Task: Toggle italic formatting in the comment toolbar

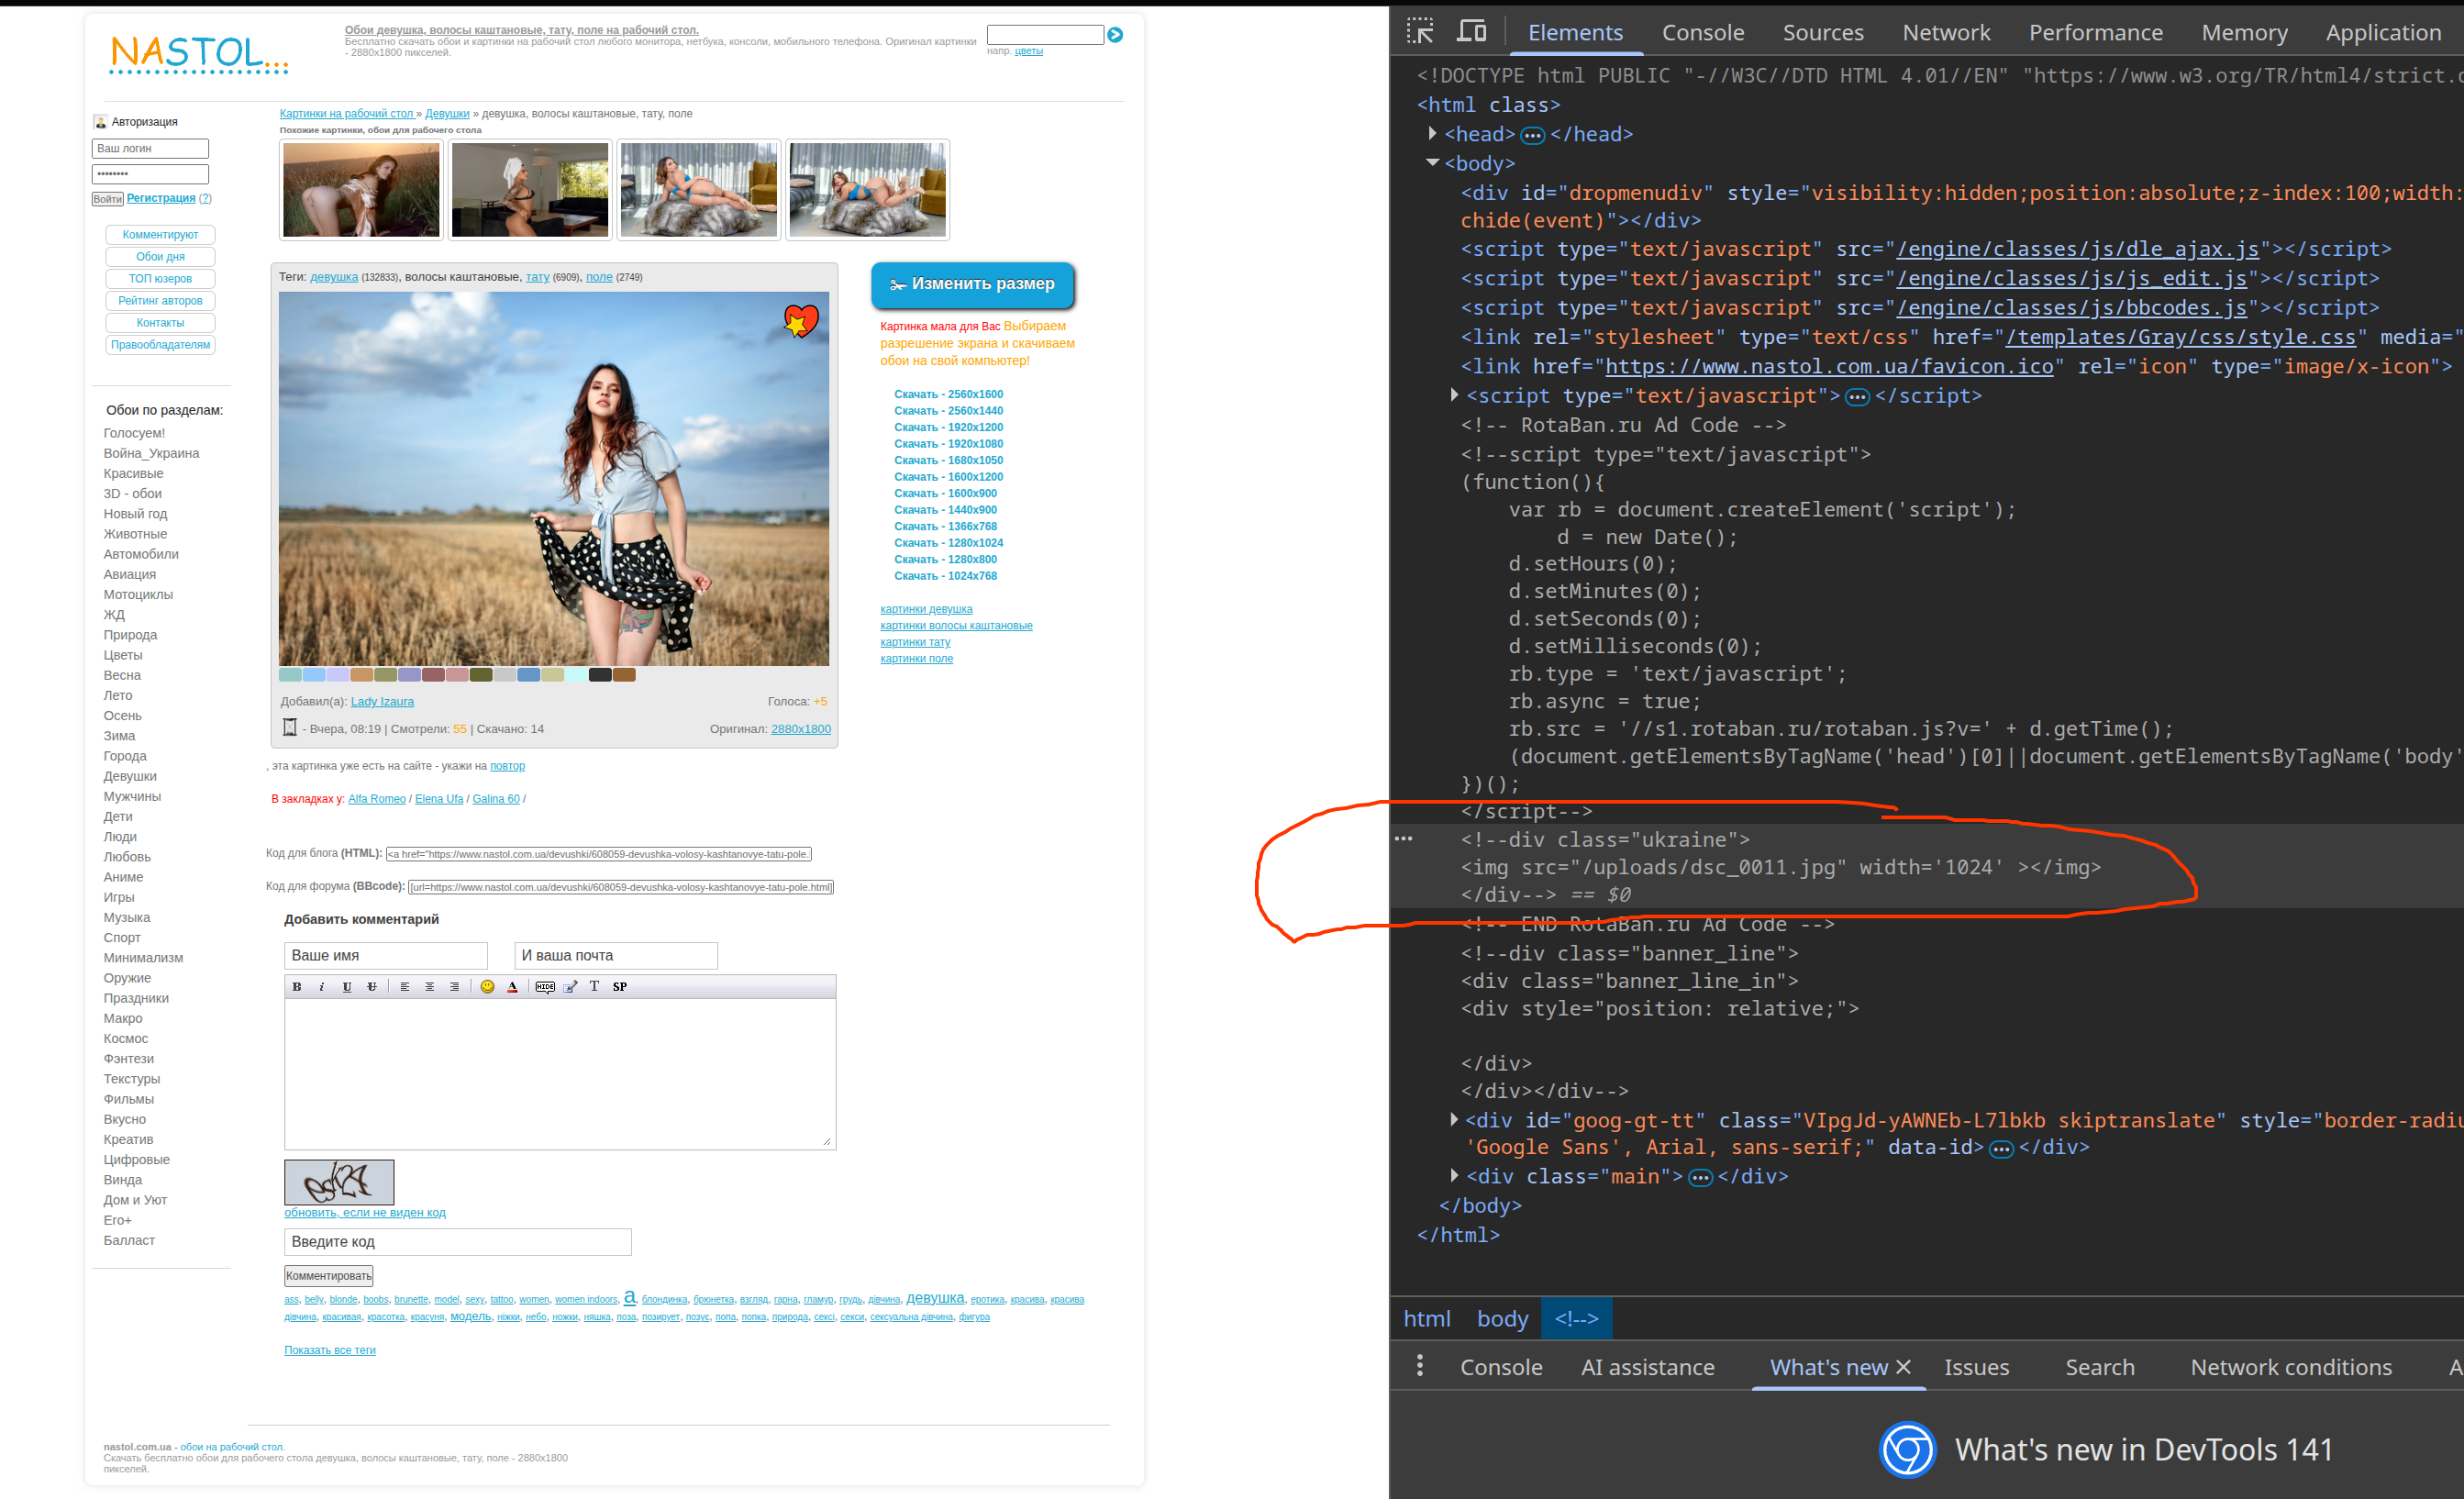Action: [x=321, y=986]
